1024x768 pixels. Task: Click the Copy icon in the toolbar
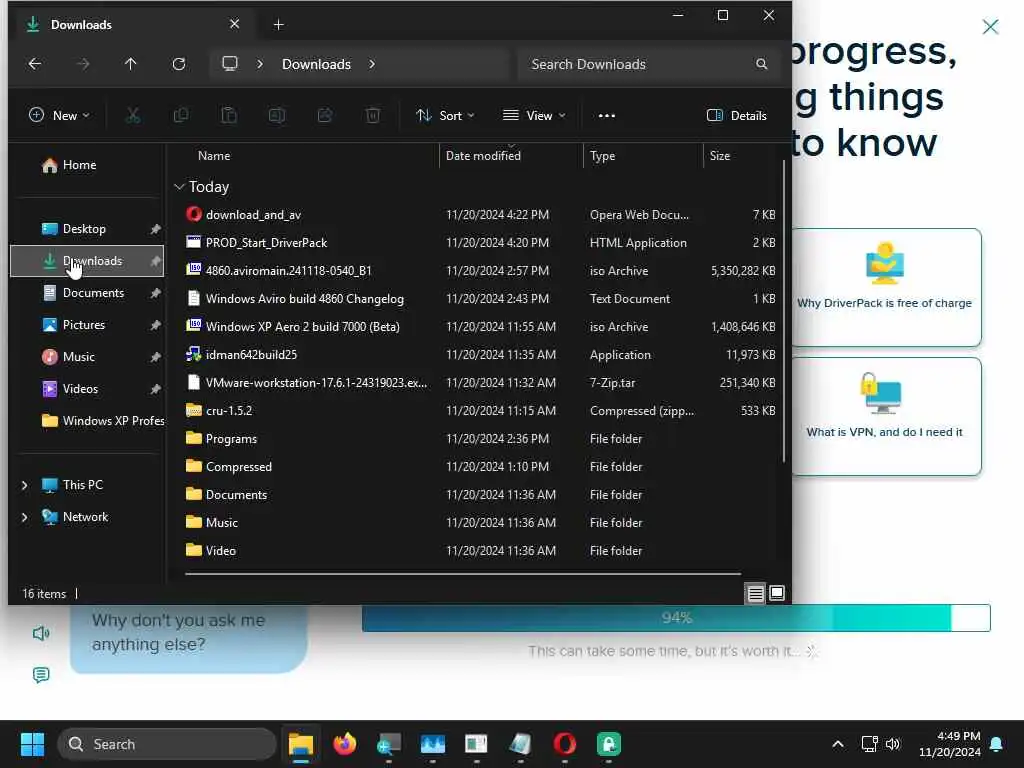coord(181,116)
